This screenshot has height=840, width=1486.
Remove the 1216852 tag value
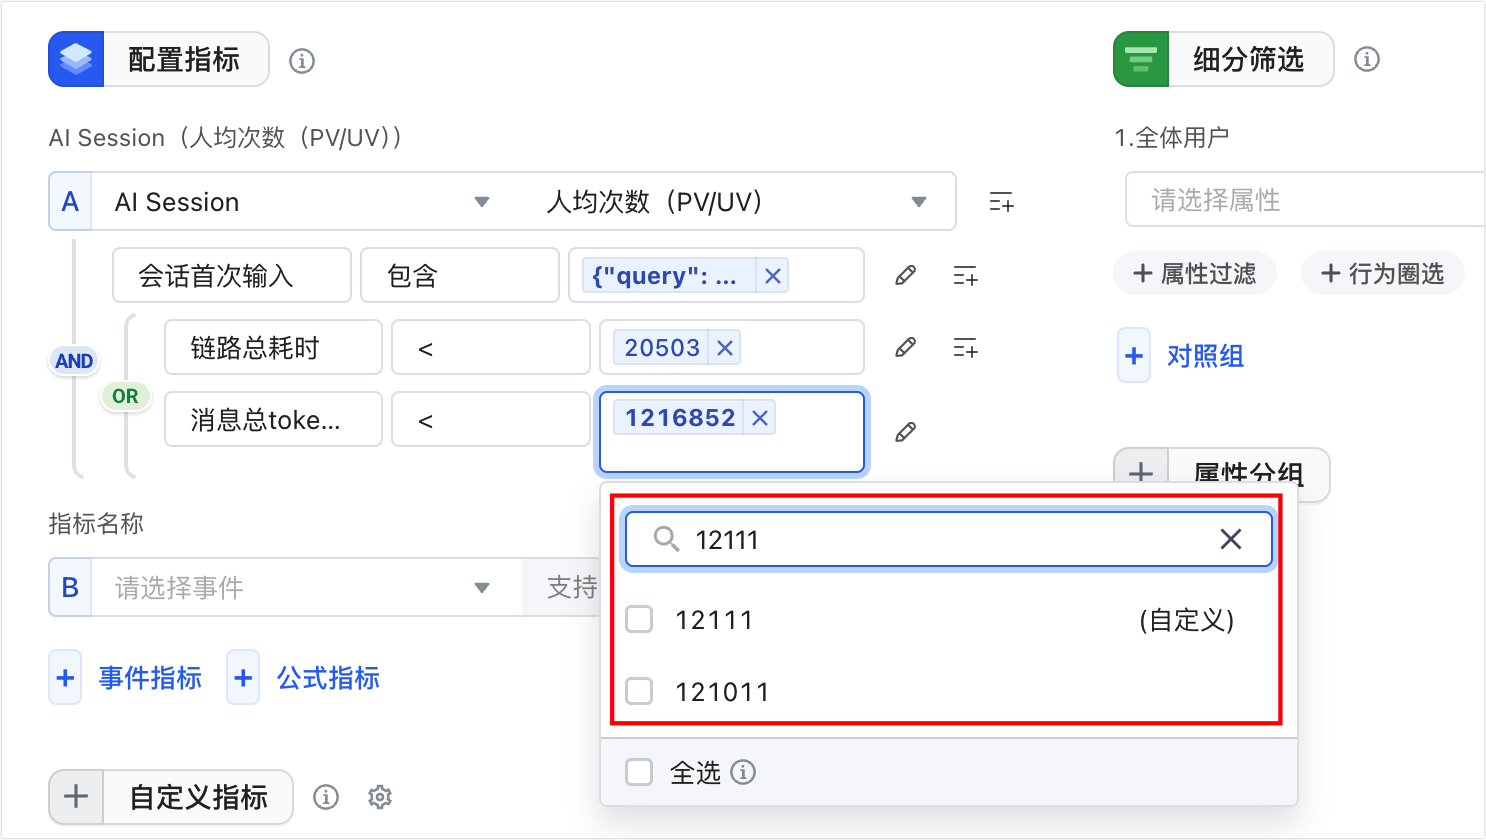click(x=760, y=418)
